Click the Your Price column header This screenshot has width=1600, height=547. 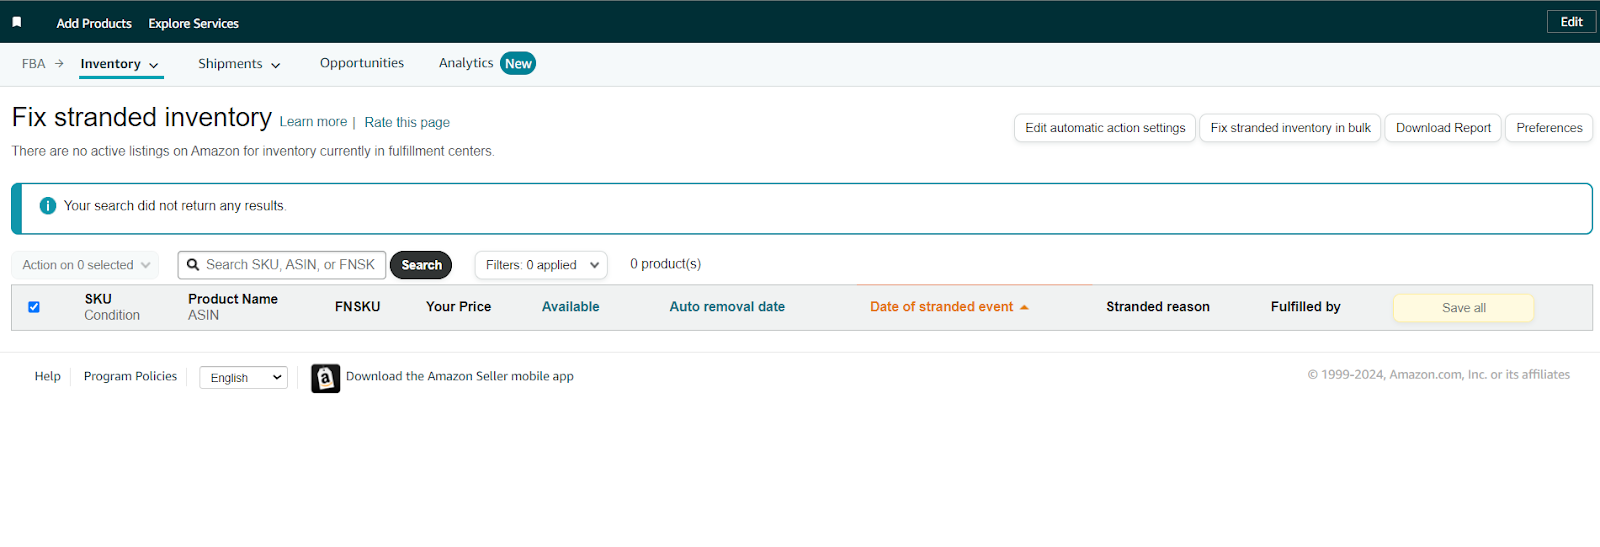point(459,307)
